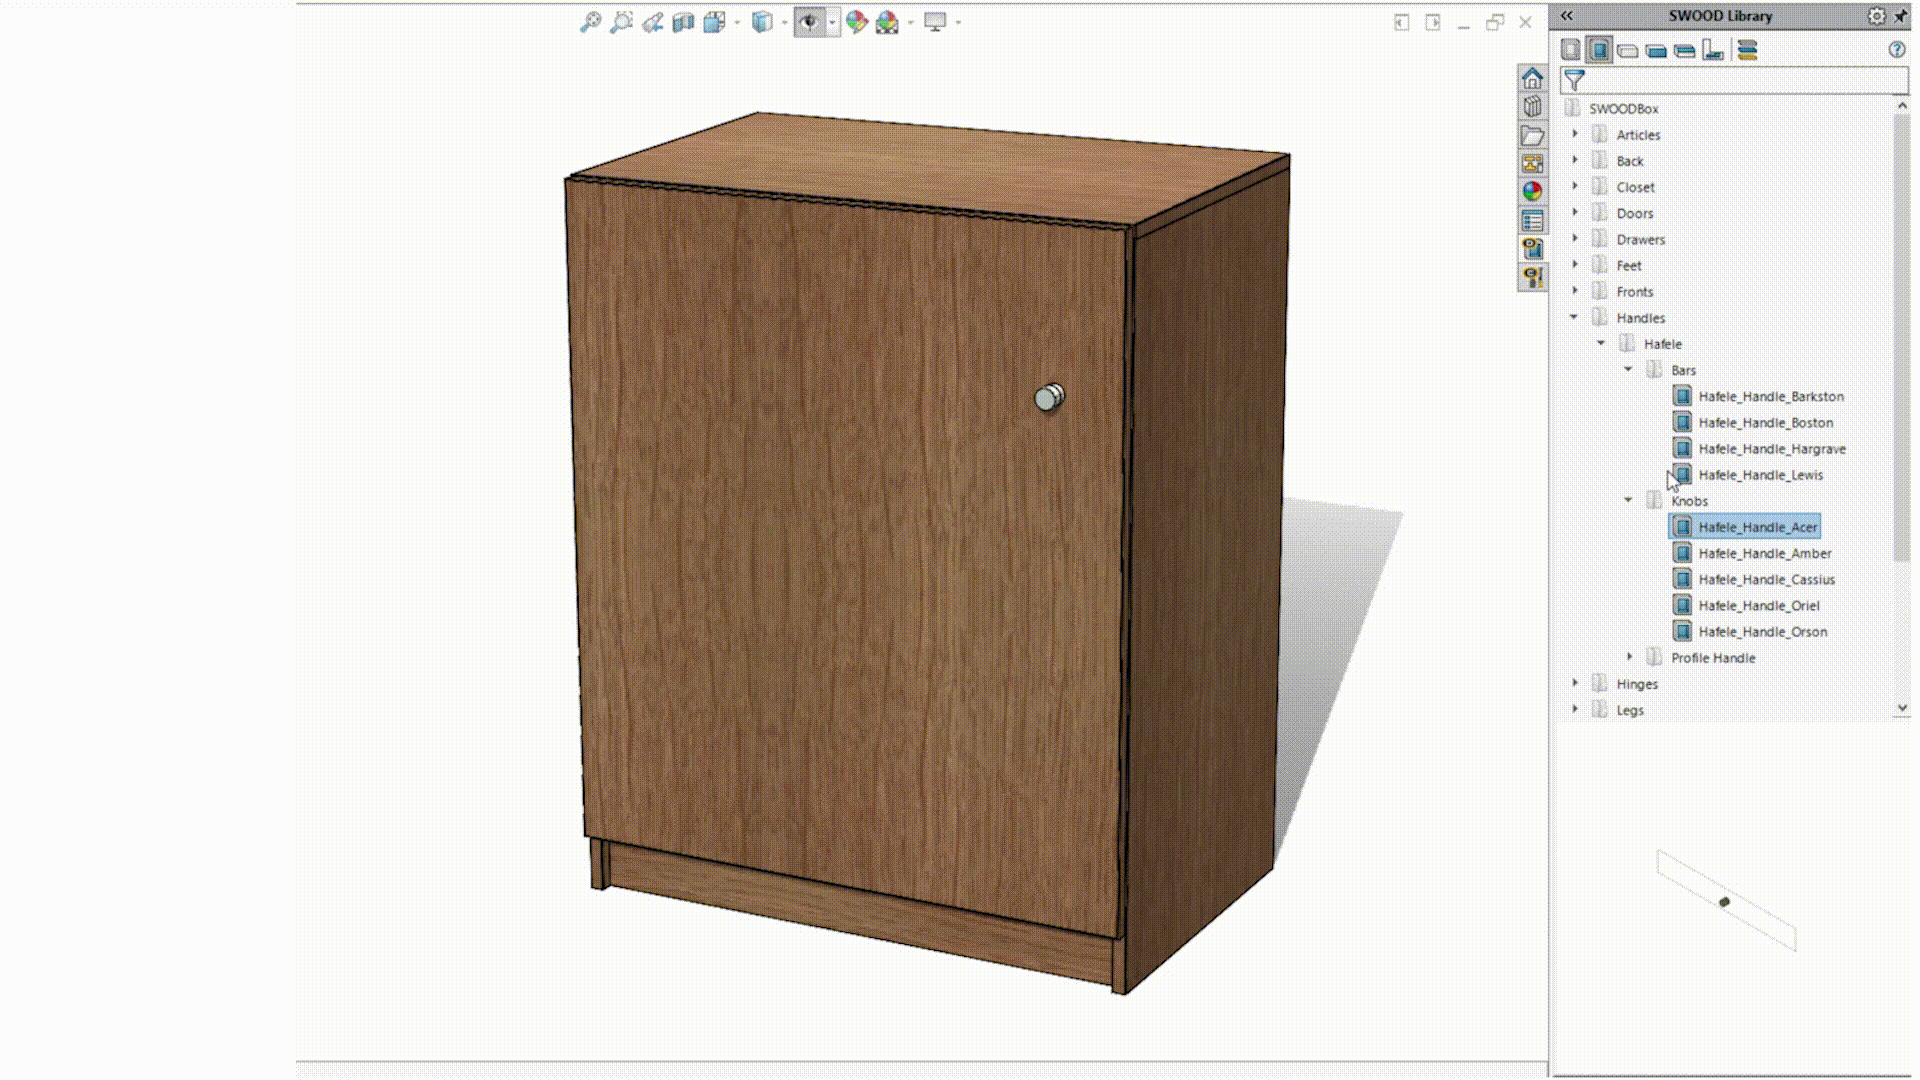Click the library tree scroll down arrow

point(1902,708)
